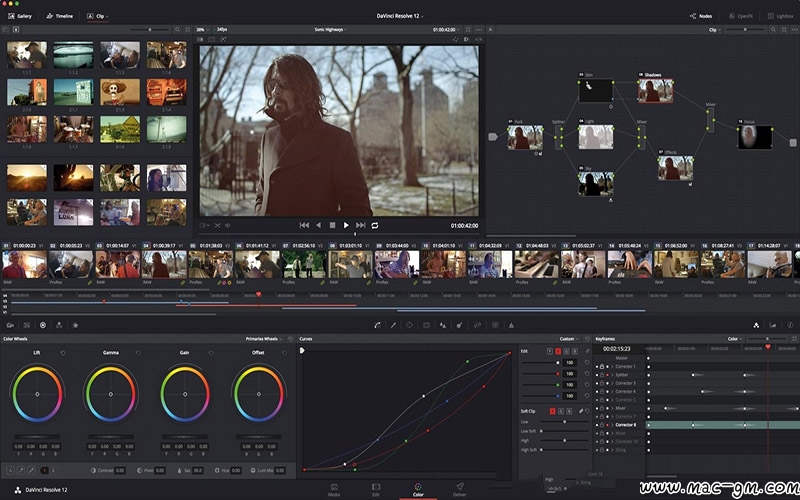Screen dimensions: 800x500
Task: Open the RGB Mixer palette icon
Action: pyautogui.click(x=59, y=325)
